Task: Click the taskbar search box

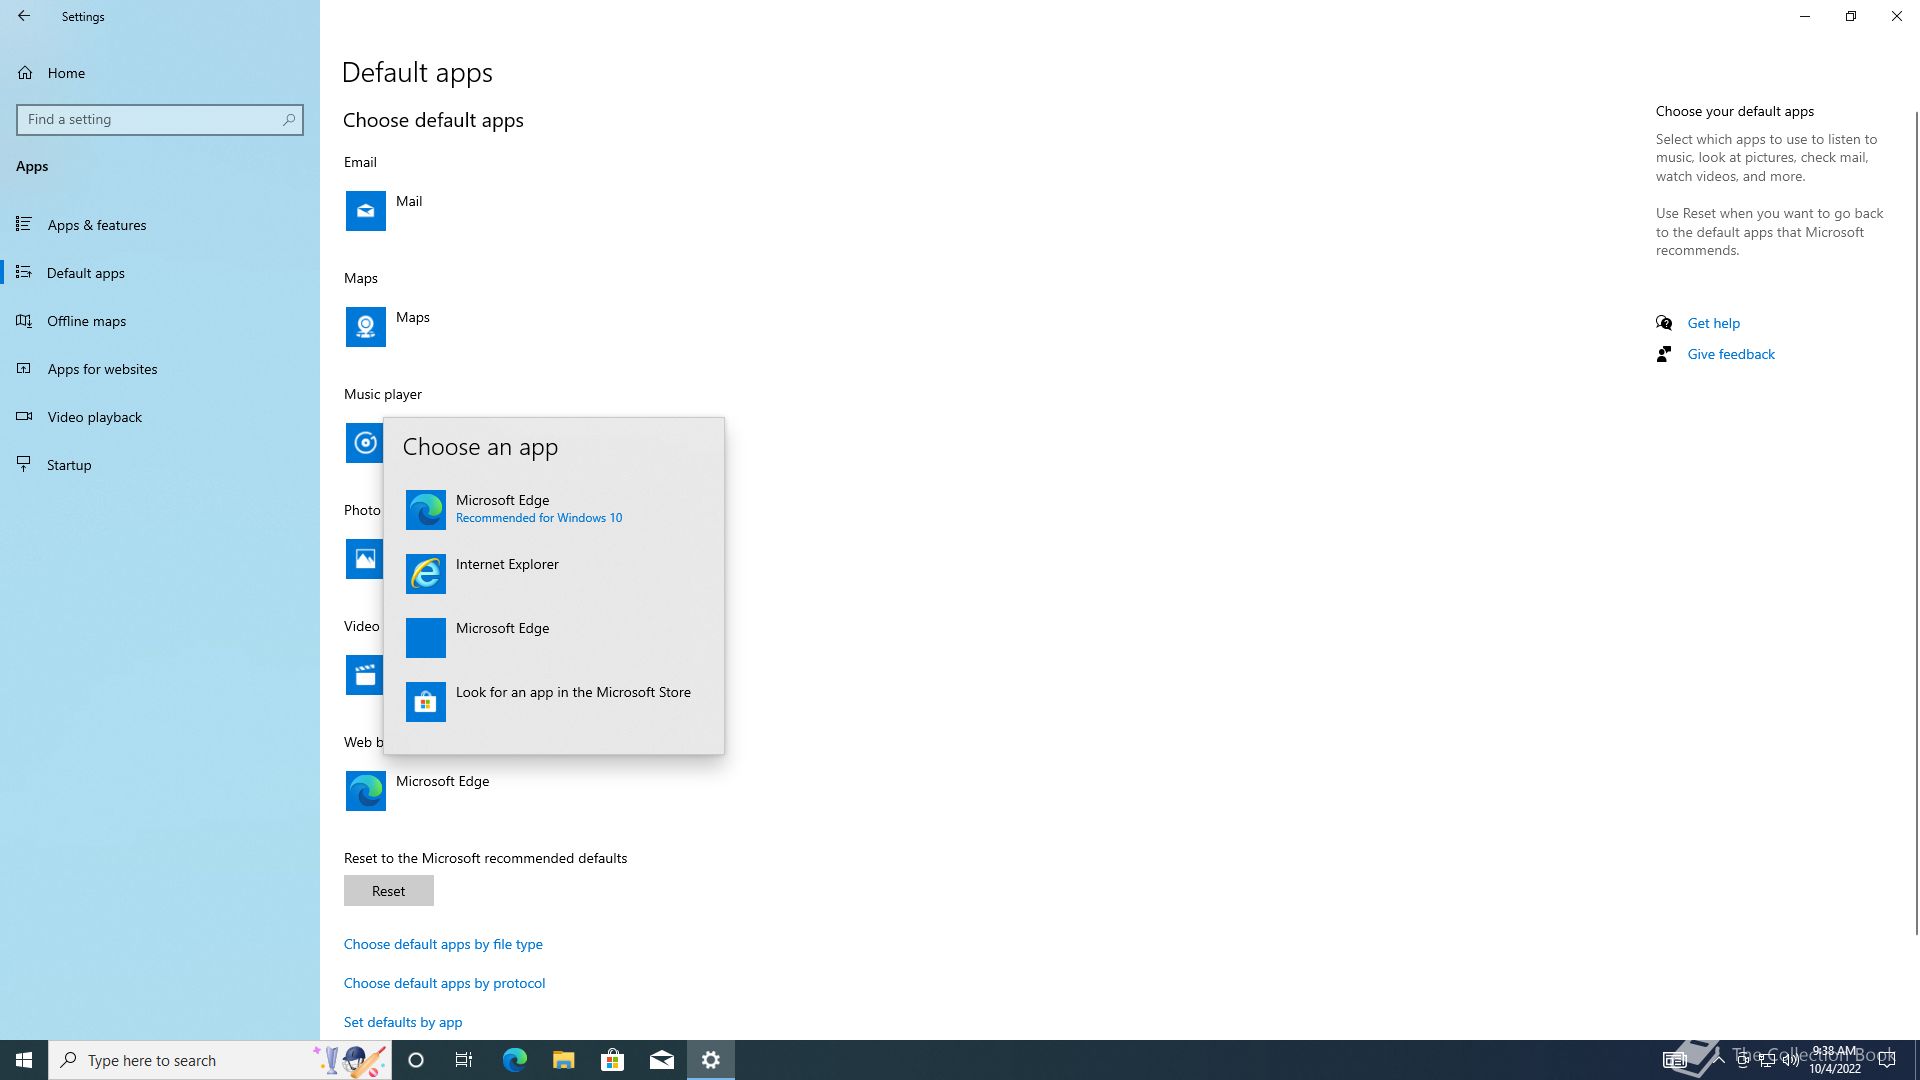Action: (x=220, y=1060)
